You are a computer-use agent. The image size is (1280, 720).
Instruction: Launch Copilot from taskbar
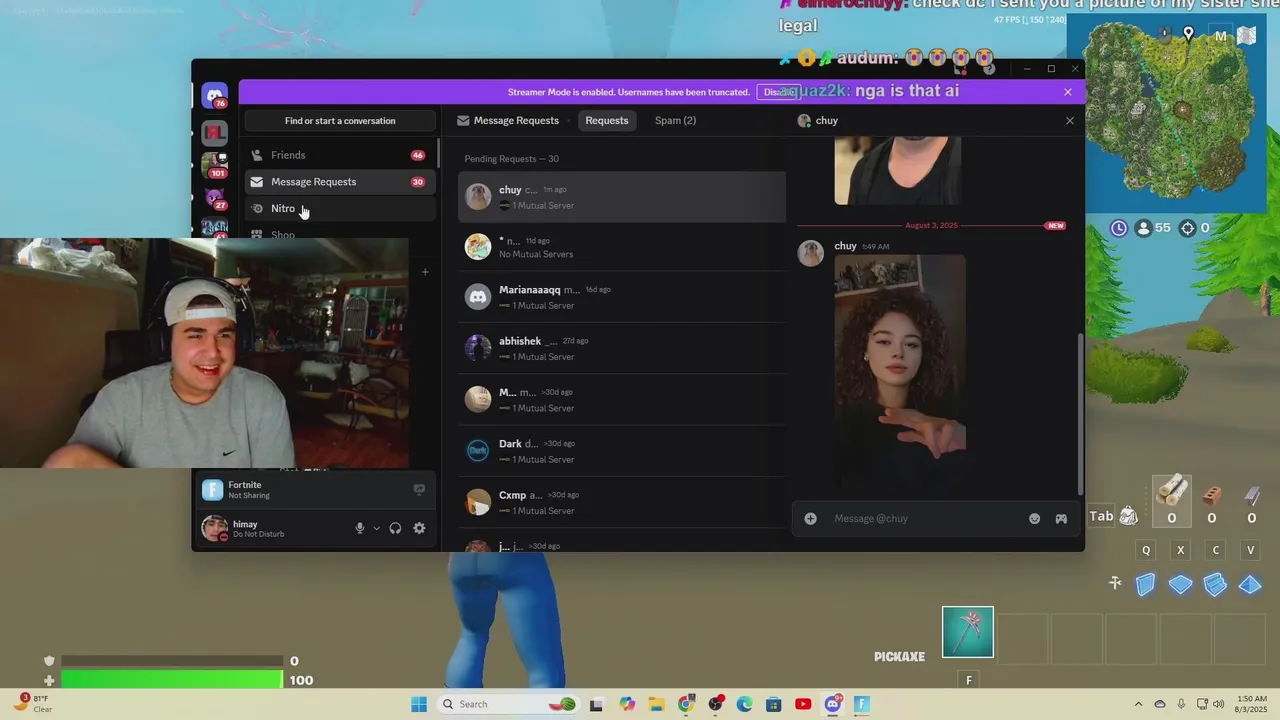pos(627,704)
